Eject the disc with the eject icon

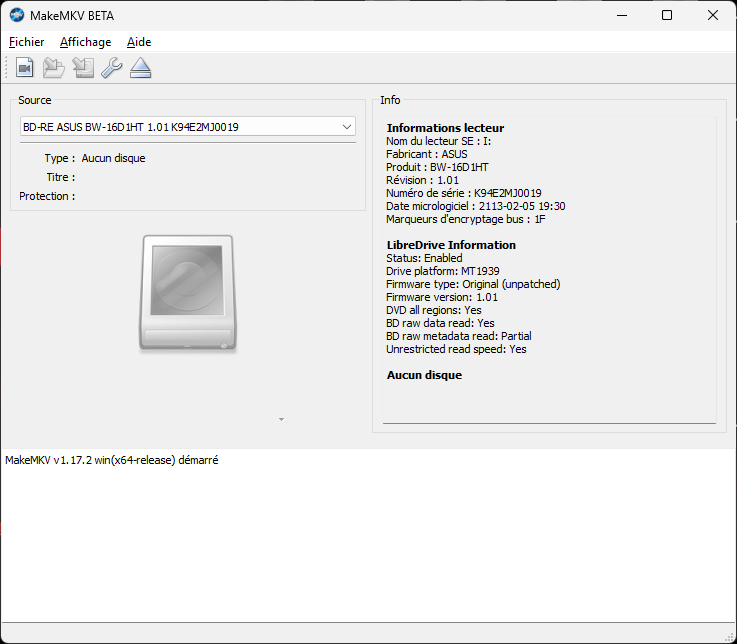[141, 68]
